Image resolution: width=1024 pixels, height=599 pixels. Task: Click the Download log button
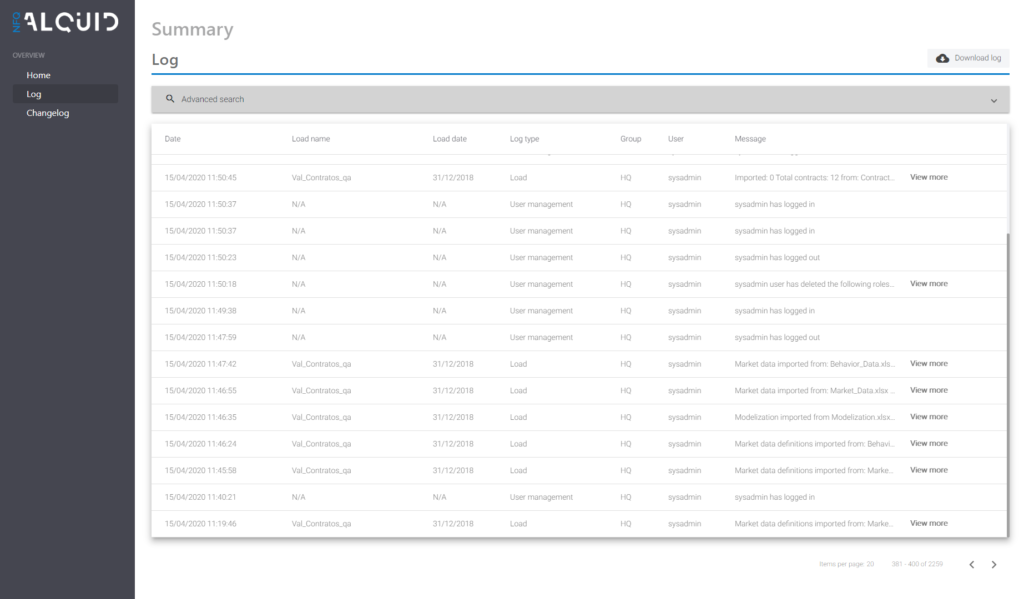tap(968, 58)
